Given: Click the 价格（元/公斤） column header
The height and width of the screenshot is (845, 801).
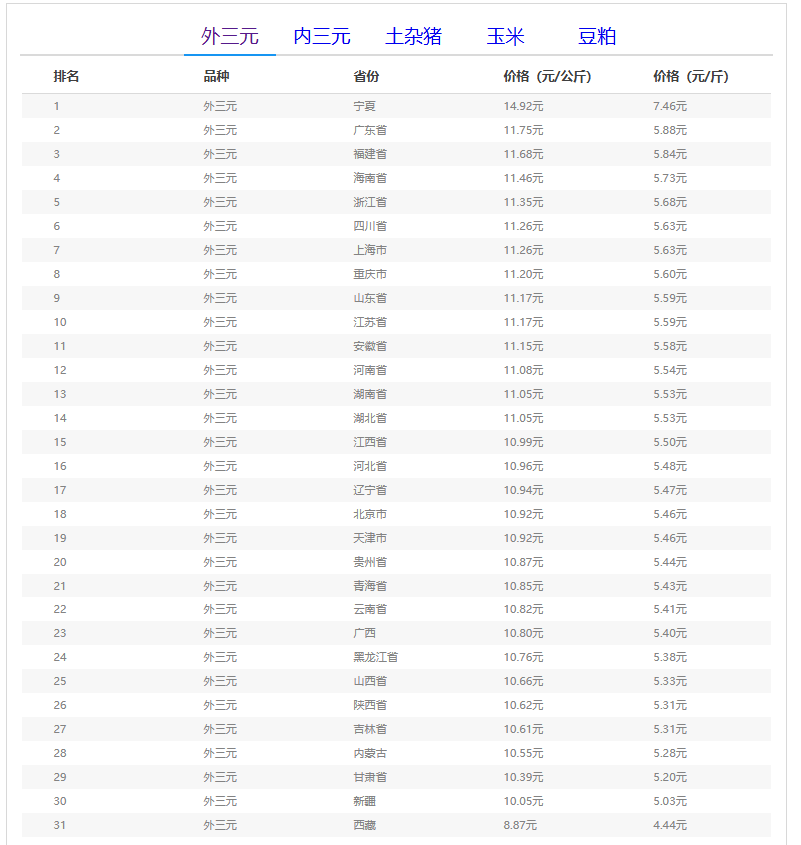Looking at the screenshot, I should [547, 77].
